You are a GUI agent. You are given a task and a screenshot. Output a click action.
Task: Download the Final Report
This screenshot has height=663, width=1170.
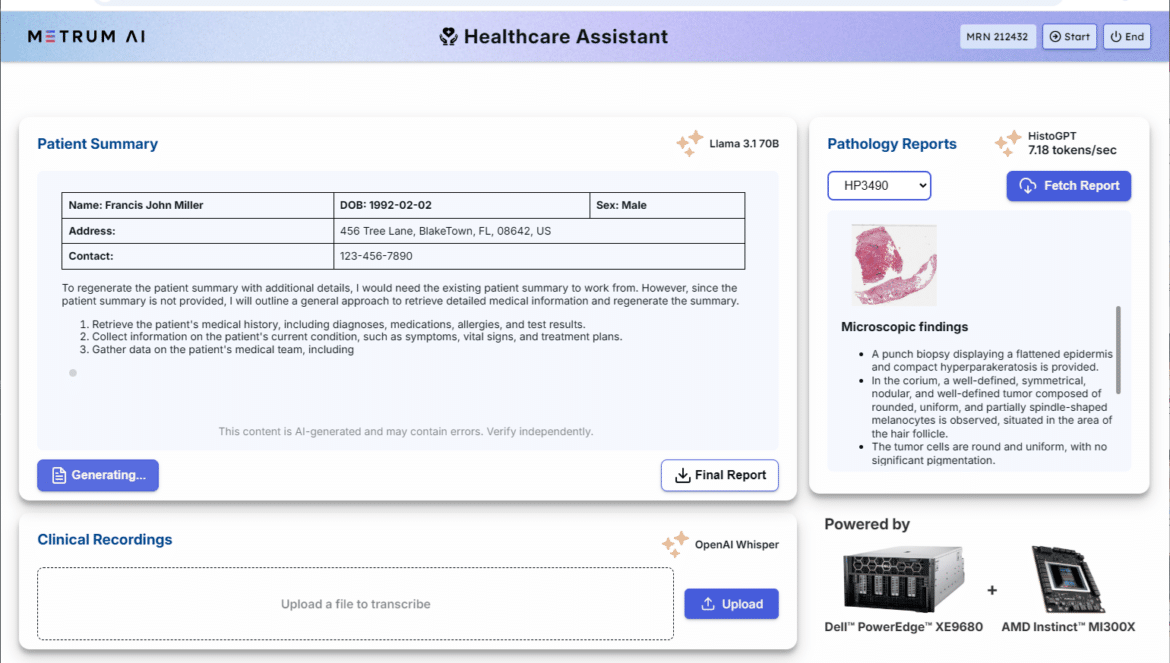click(719, 475)
